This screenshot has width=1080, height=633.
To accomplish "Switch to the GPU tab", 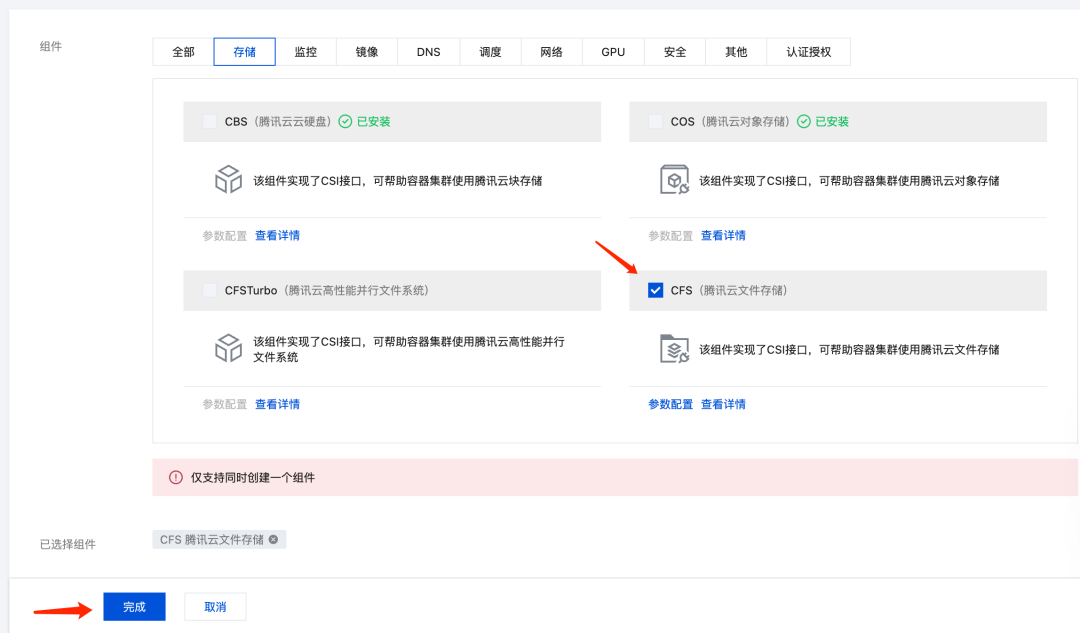I will click(613, 52).
